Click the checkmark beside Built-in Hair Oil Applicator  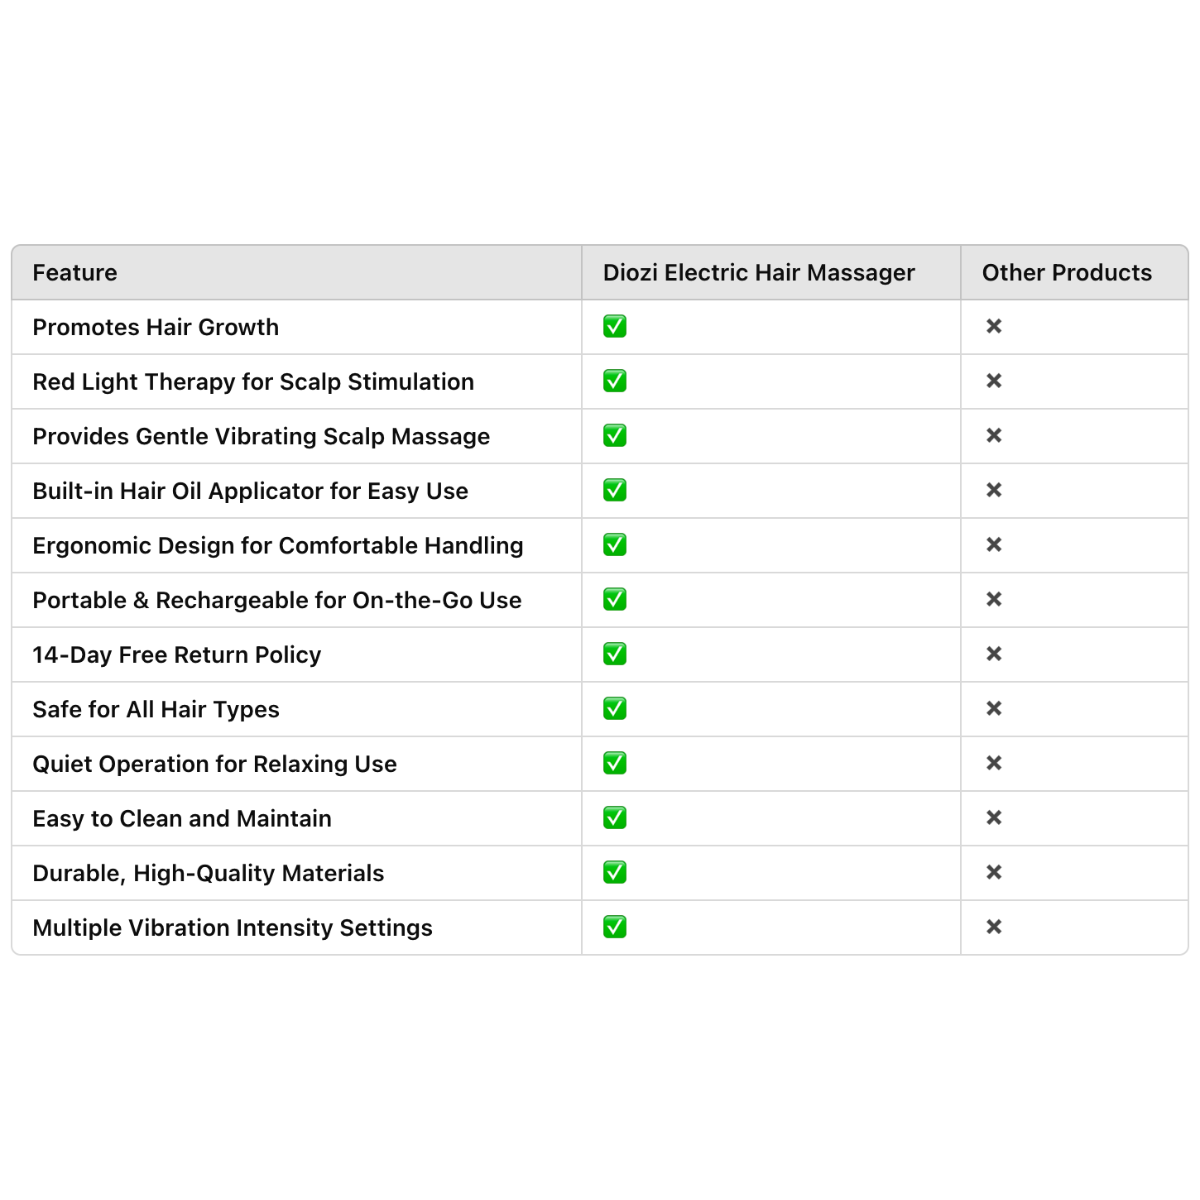pyautogui.click(x=615, y=490)
